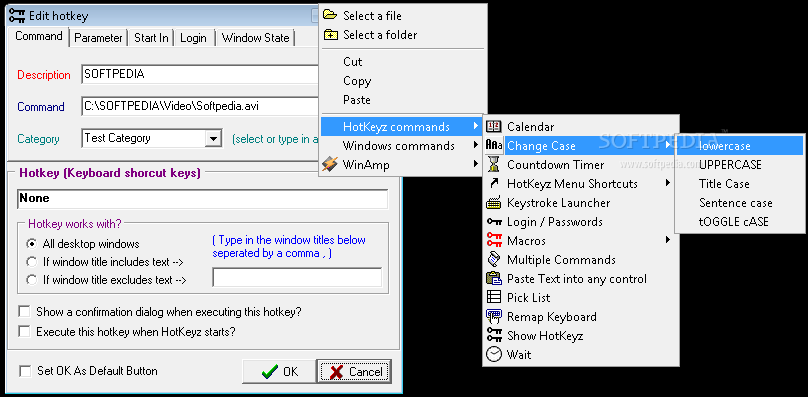Click the OK button
808x397 pixels.
click(x=279, y=371)
